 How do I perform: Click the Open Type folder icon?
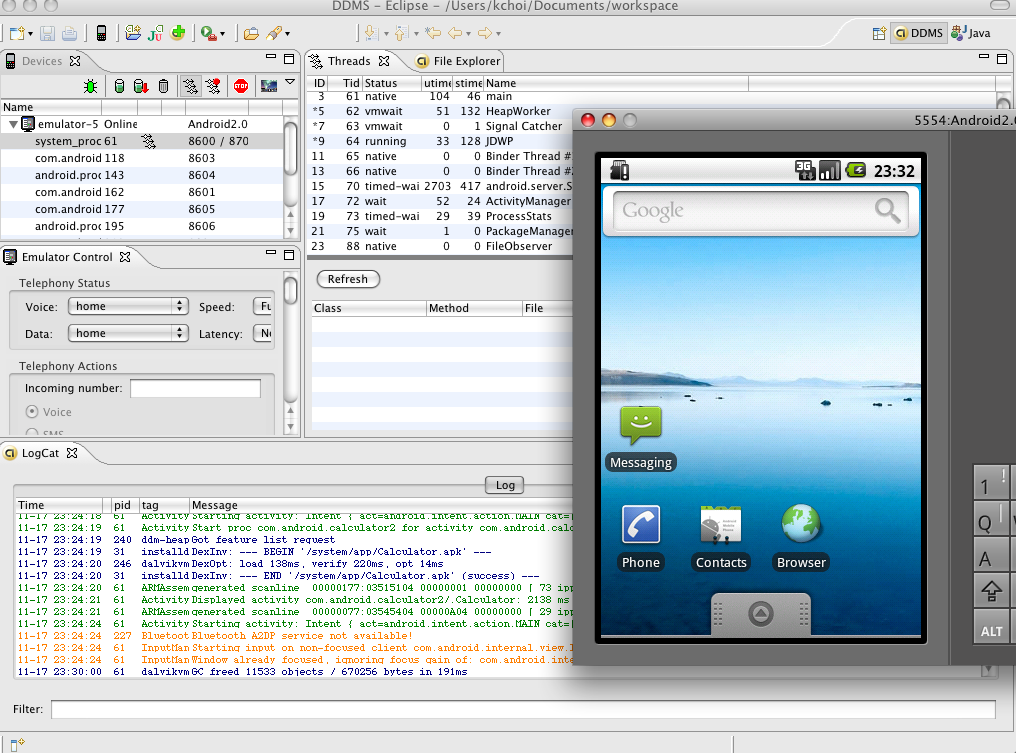251,33
